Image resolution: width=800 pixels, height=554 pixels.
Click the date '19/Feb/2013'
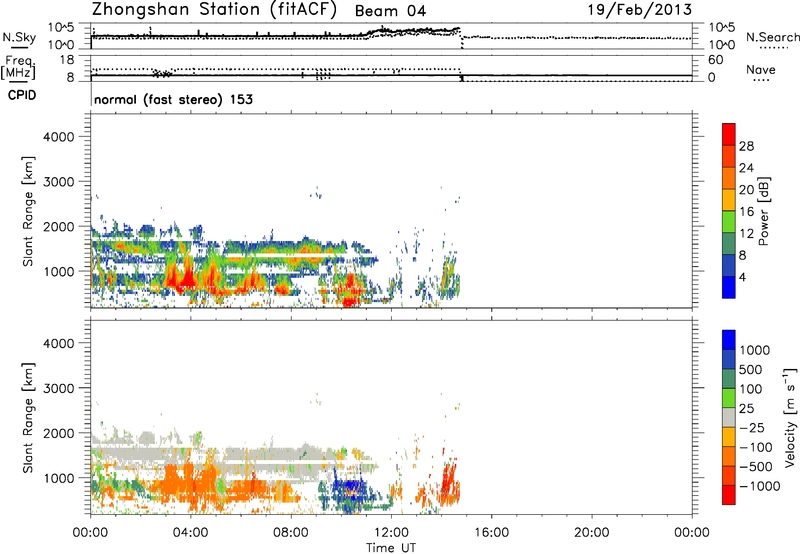pos(640,9)
